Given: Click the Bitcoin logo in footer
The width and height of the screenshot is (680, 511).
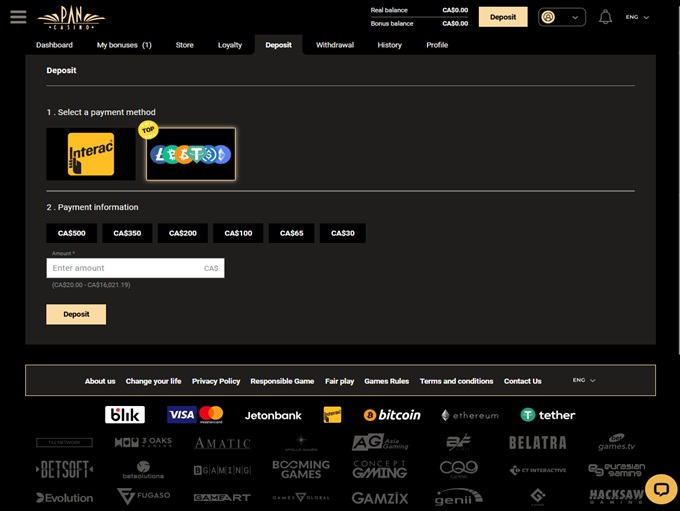Looking at the screenshot, I should point(392,415).
